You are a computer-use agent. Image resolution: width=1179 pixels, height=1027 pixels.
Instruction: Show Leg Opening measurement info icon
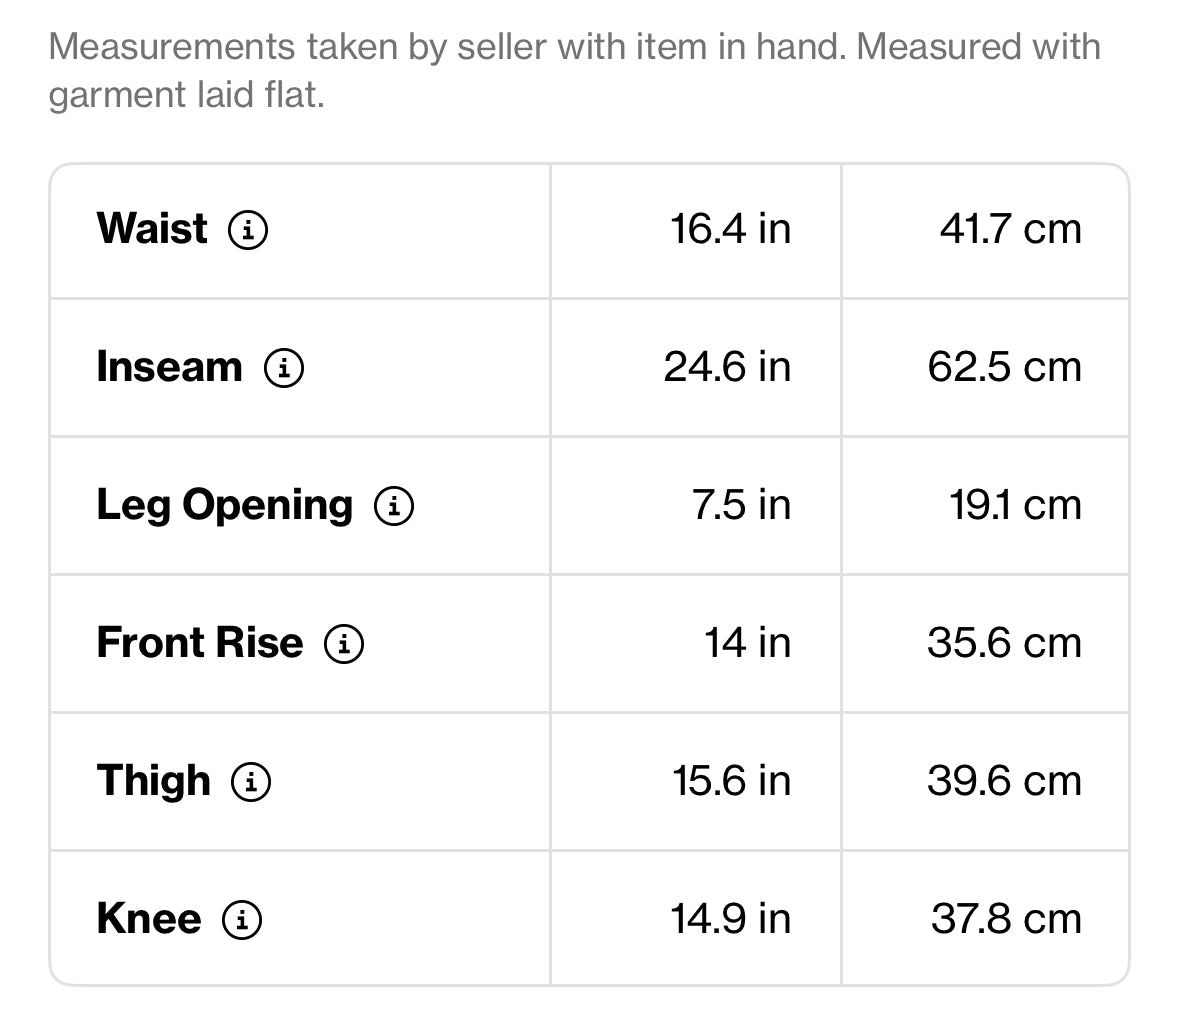pos(394,505)
